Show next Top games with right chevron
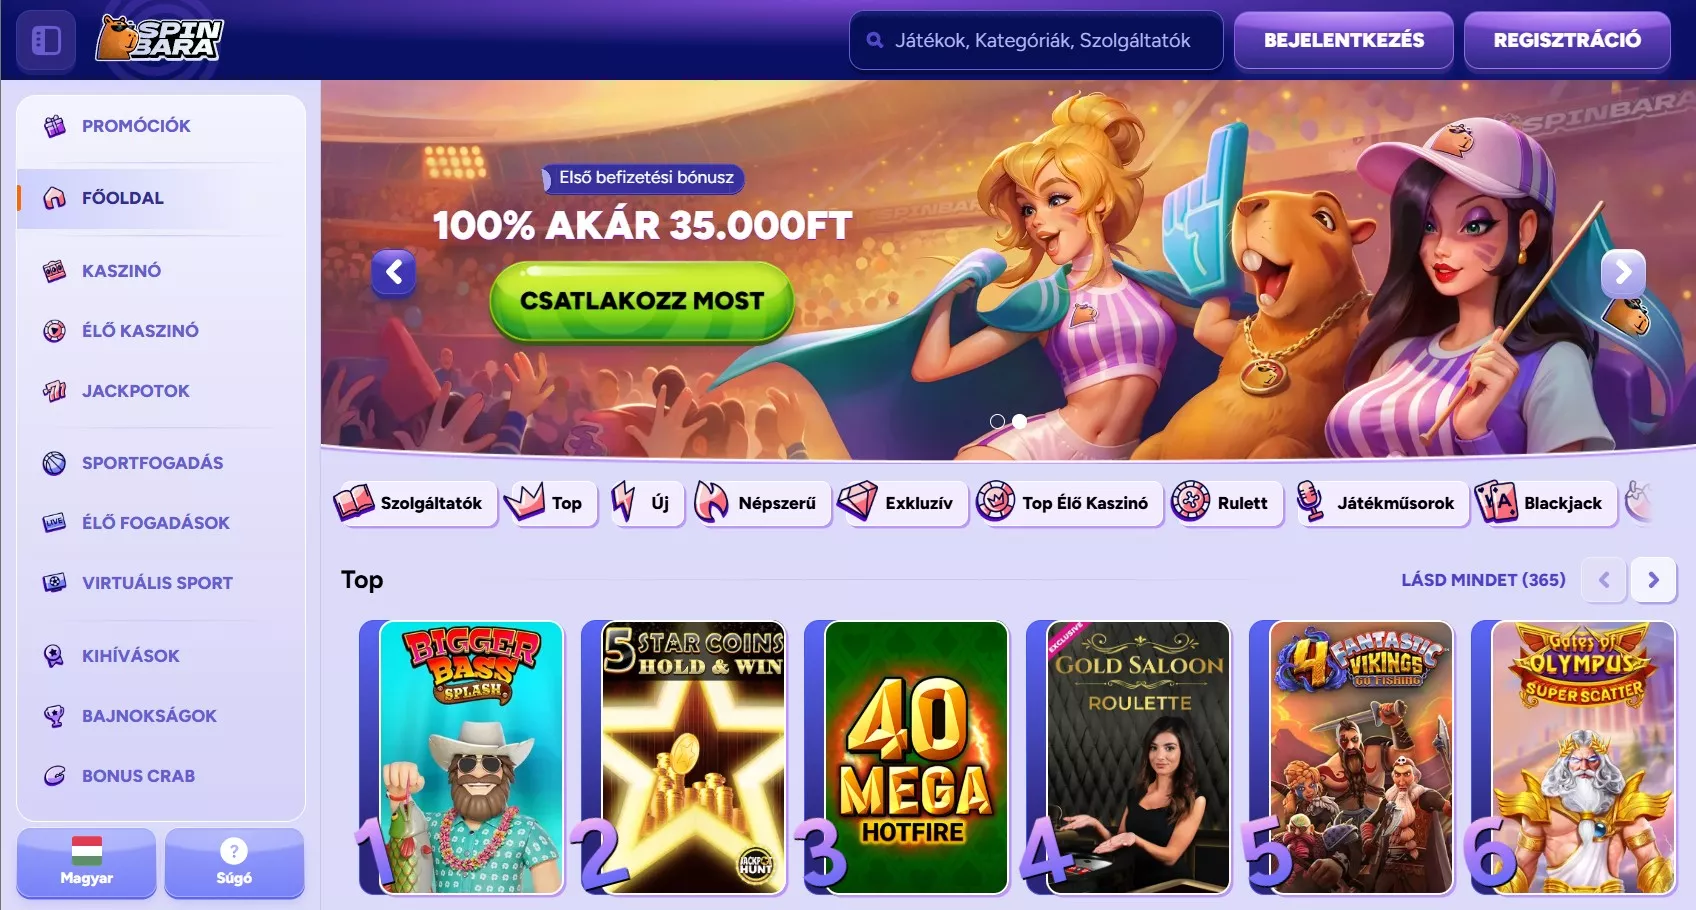The image size is (1696, 910). coord(1653,580)
